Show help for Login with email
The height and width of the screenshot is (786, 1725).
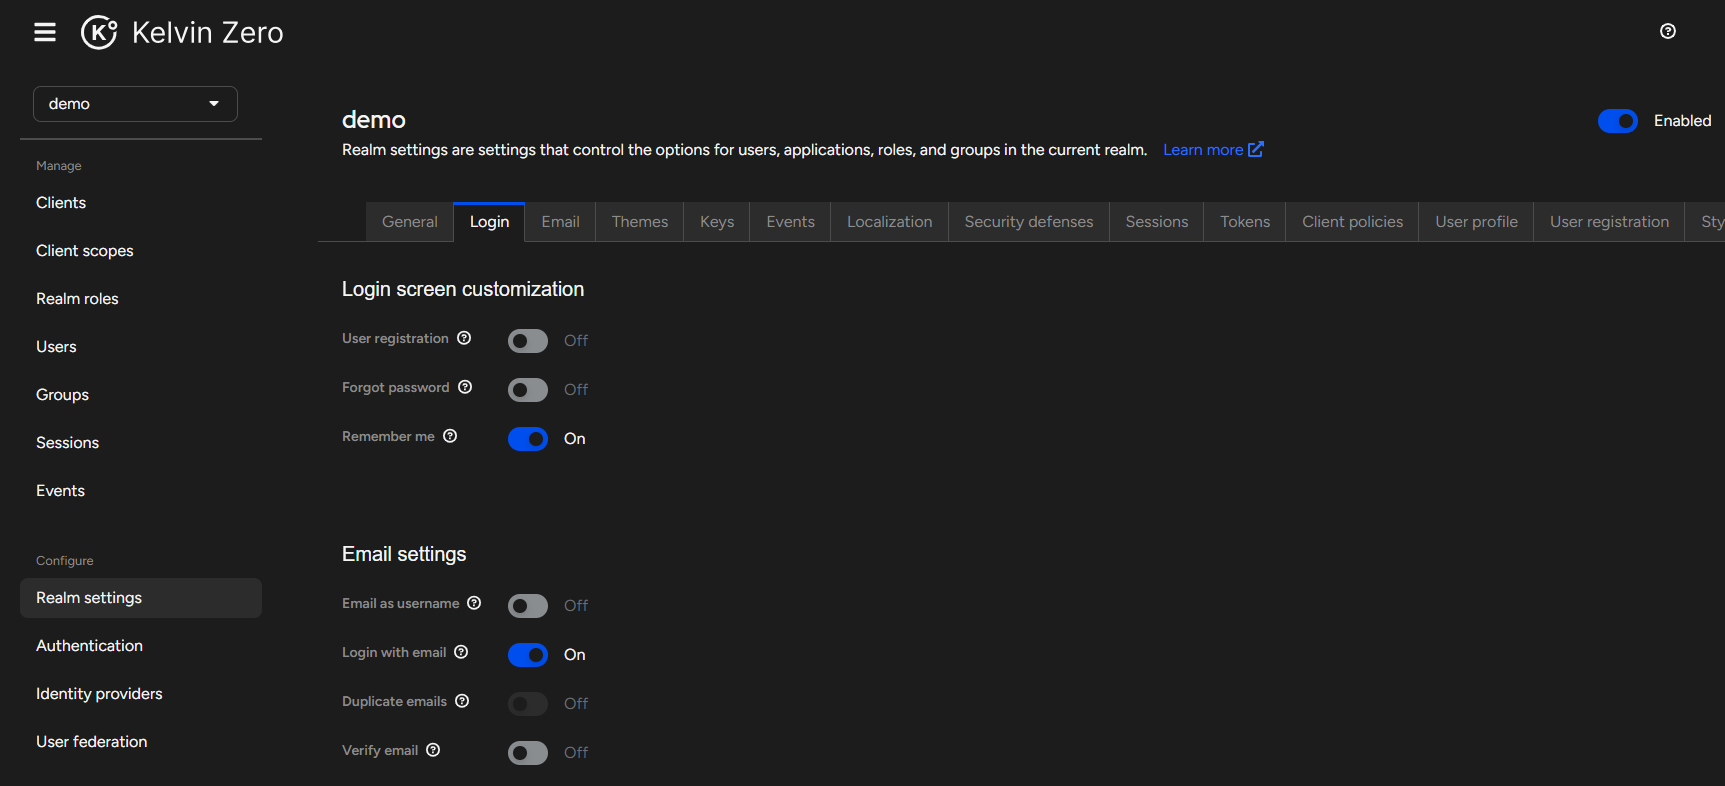click(461, 652)
